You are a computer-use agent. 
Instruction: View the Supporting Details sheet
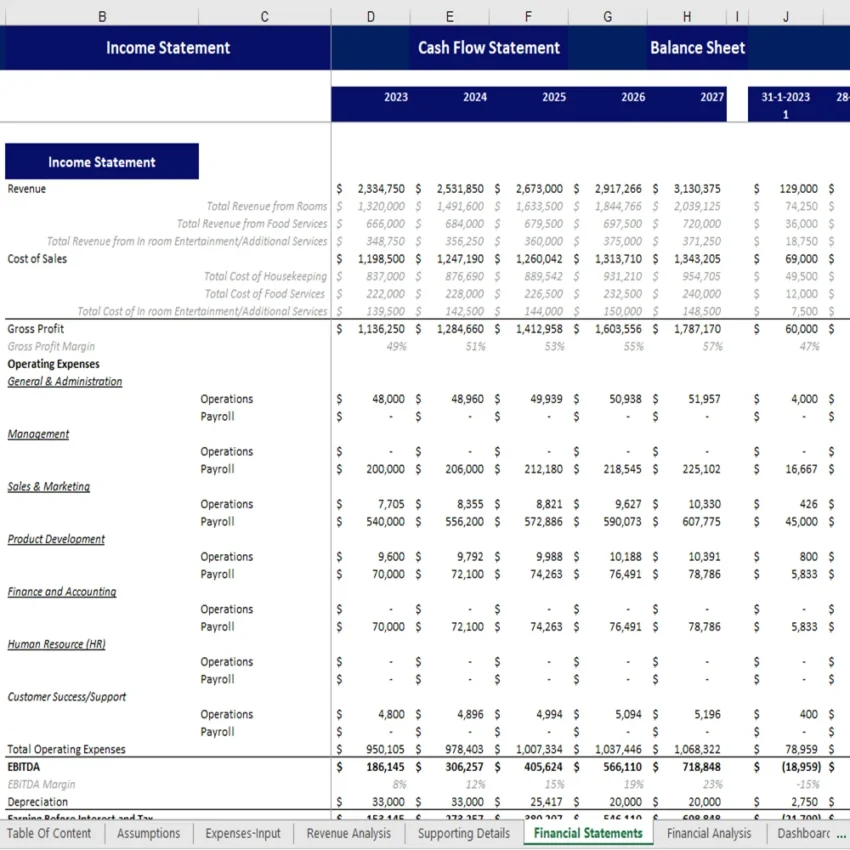[x=462, y=833]
